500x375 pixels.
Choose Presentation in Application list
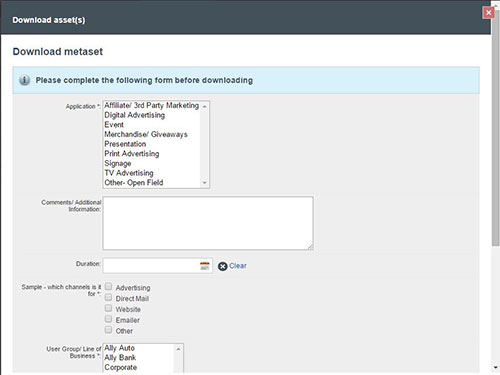152,144
